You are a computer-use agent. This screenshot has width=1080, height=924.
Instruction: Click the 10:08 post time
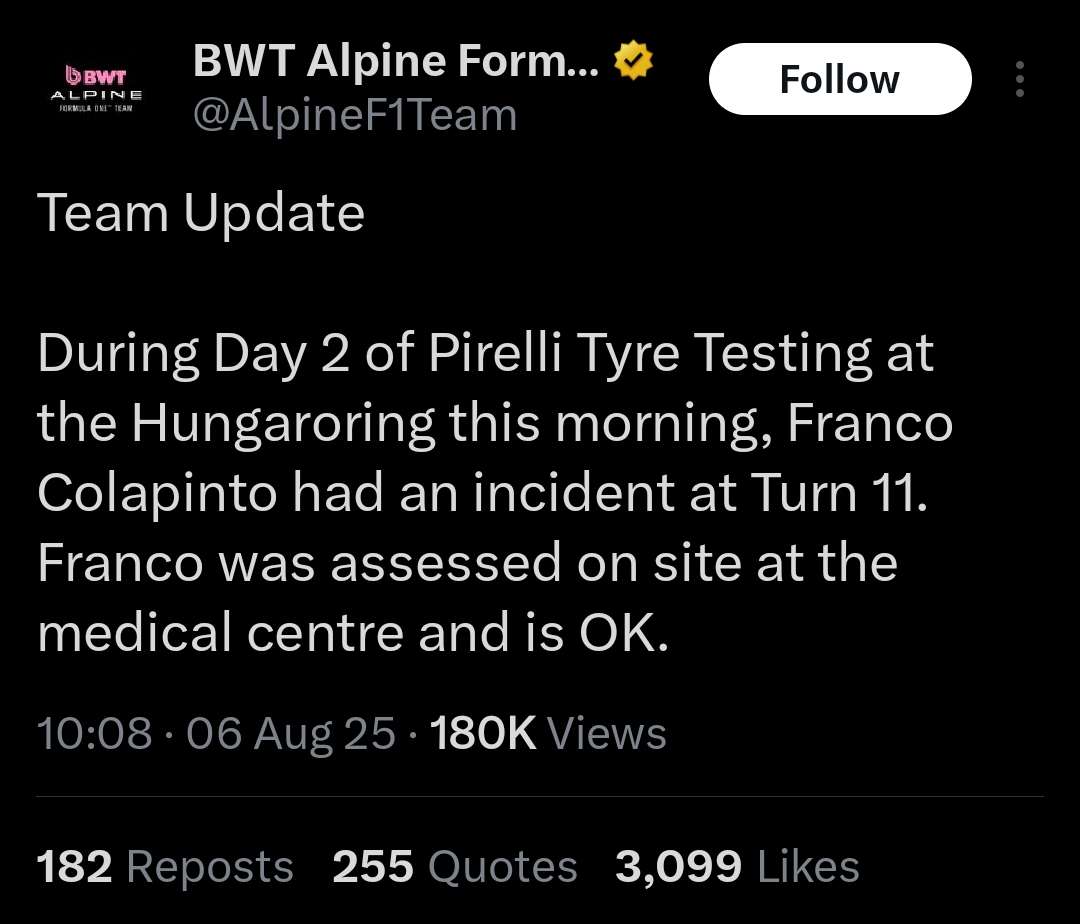(x=95, y=734)
